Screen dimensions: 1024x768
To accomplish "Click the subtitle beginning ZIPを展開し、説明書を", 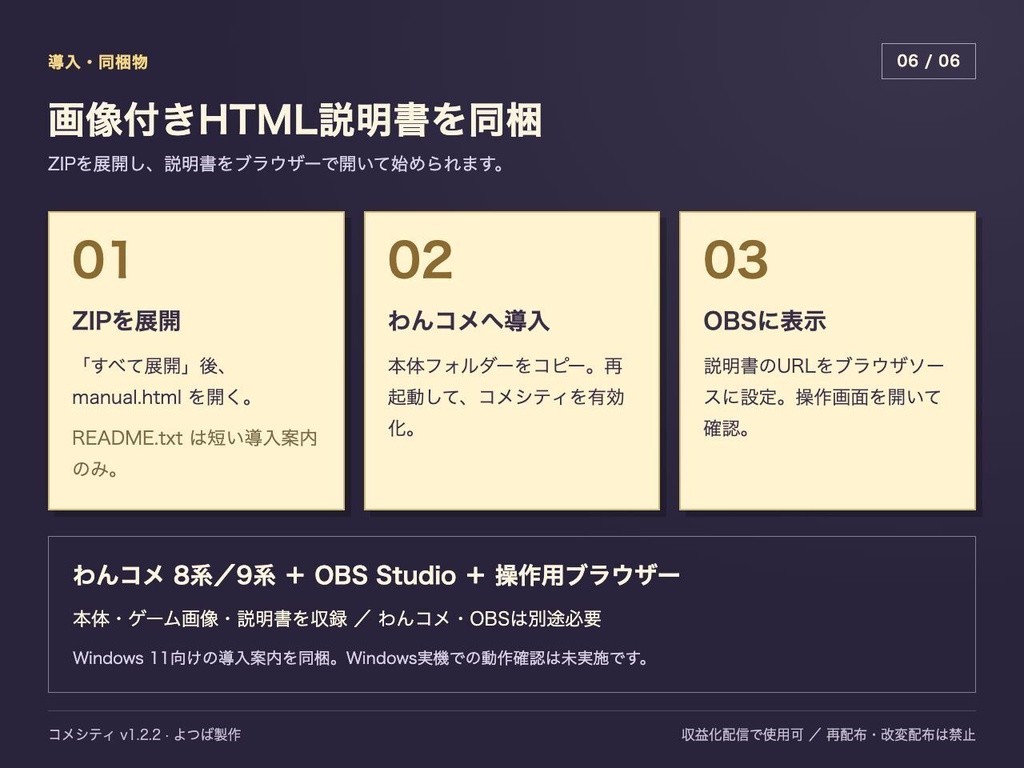I will pos(276,163).
